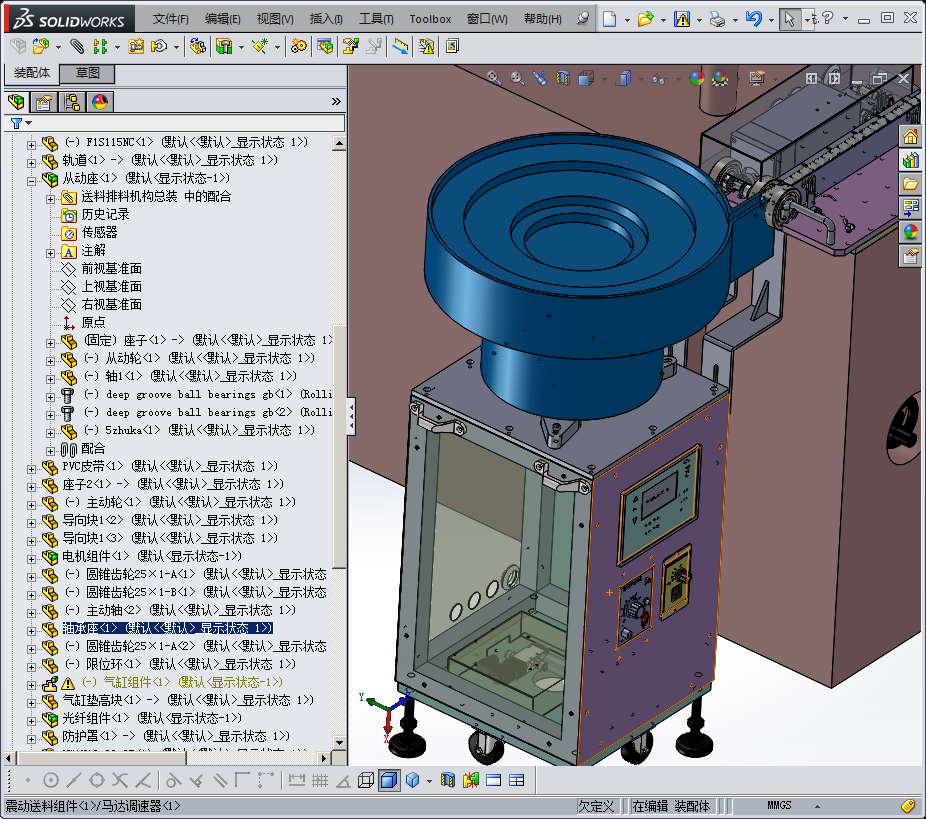Select the 原点 origin item
The image size is (926, 819).
point(93,322)
